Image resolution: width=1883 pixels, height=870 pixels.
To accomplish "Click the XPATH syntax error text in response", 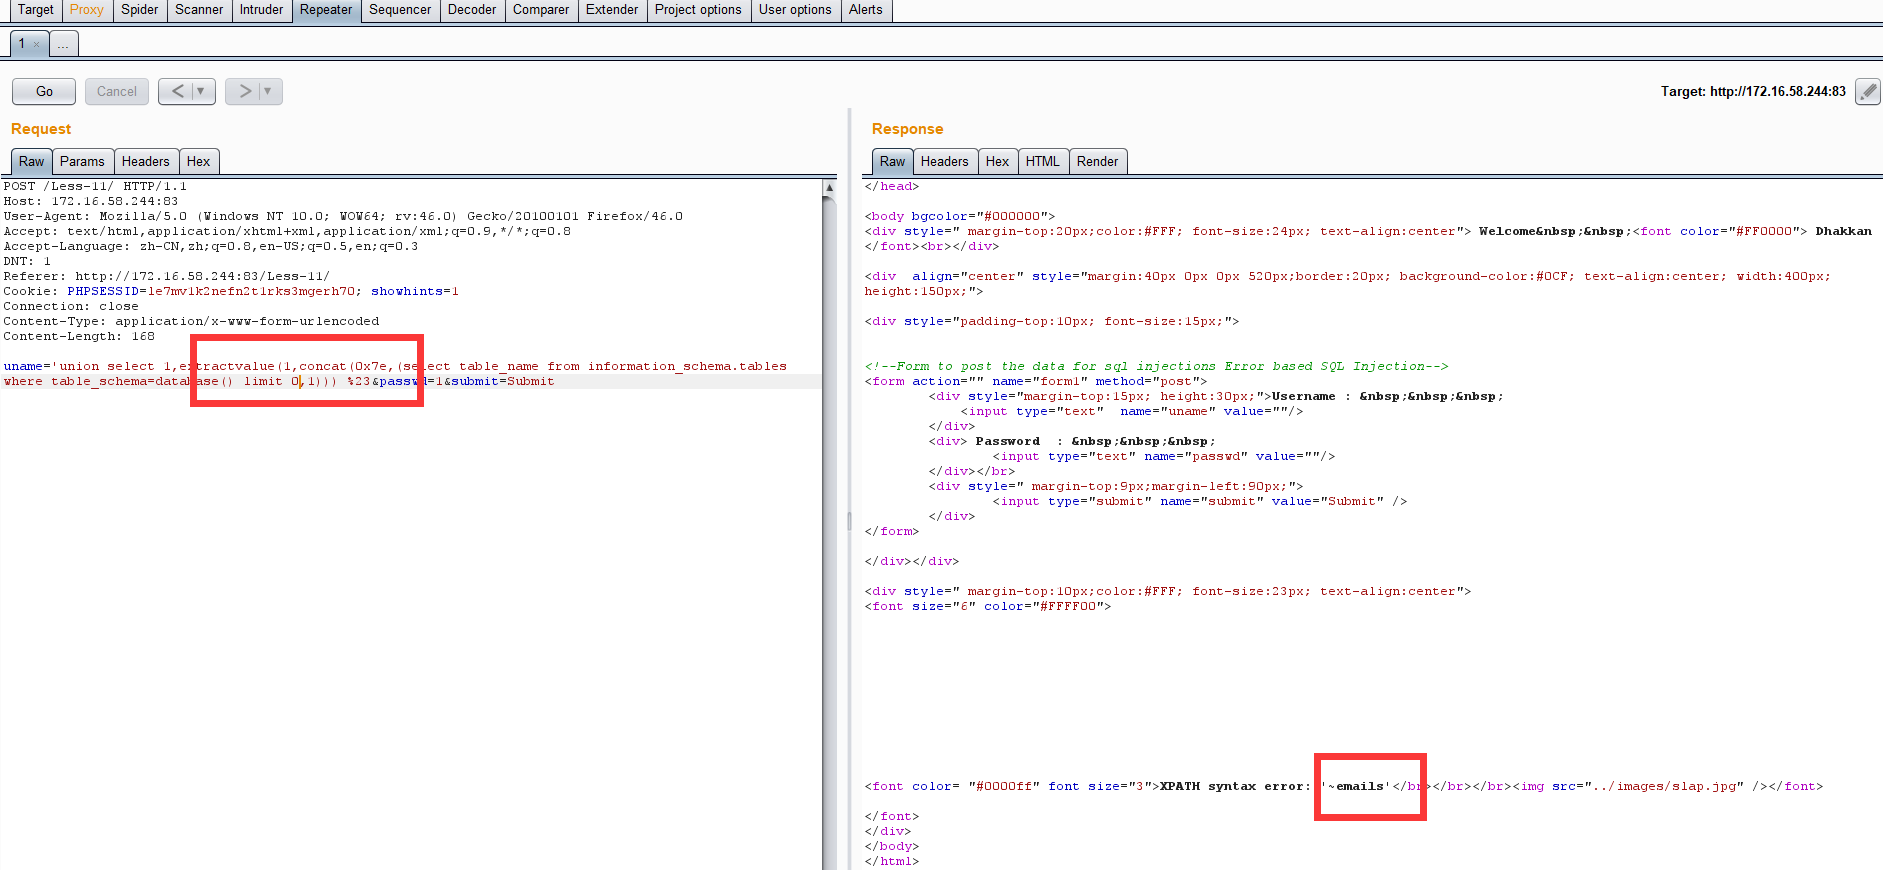I will [x=1235, y=786].
